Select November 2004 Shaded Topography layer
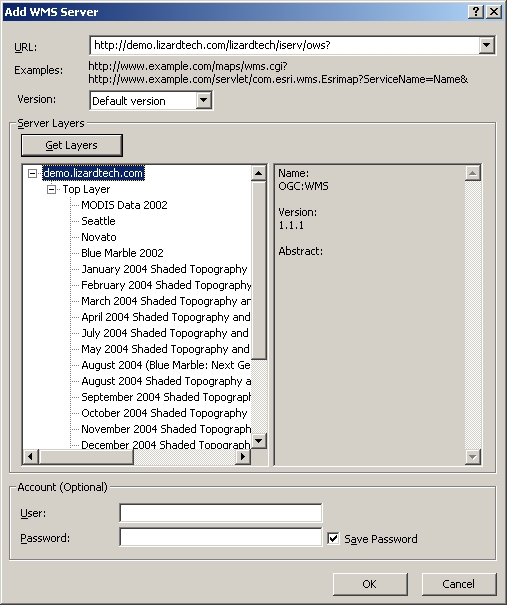Viewport: 507px width, 605px height. pos(166,429)
